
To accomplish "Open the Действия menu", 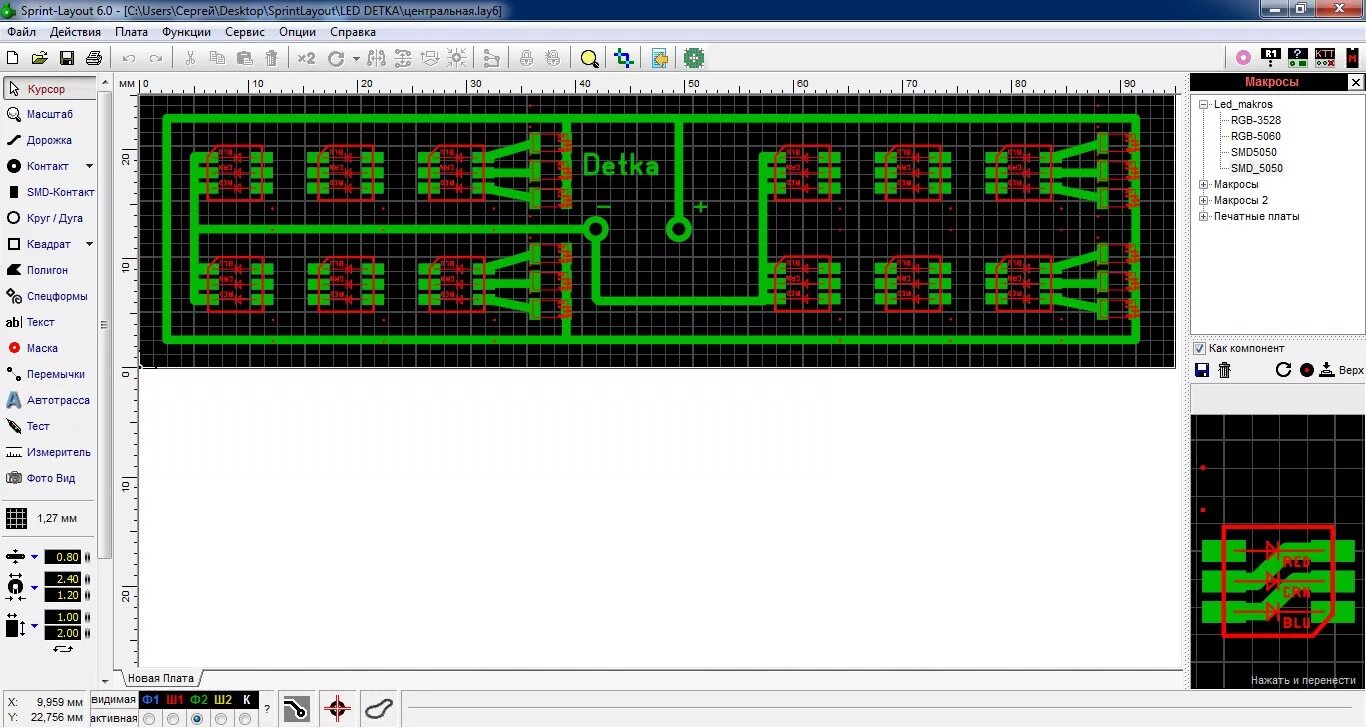I will click(75, 32).
